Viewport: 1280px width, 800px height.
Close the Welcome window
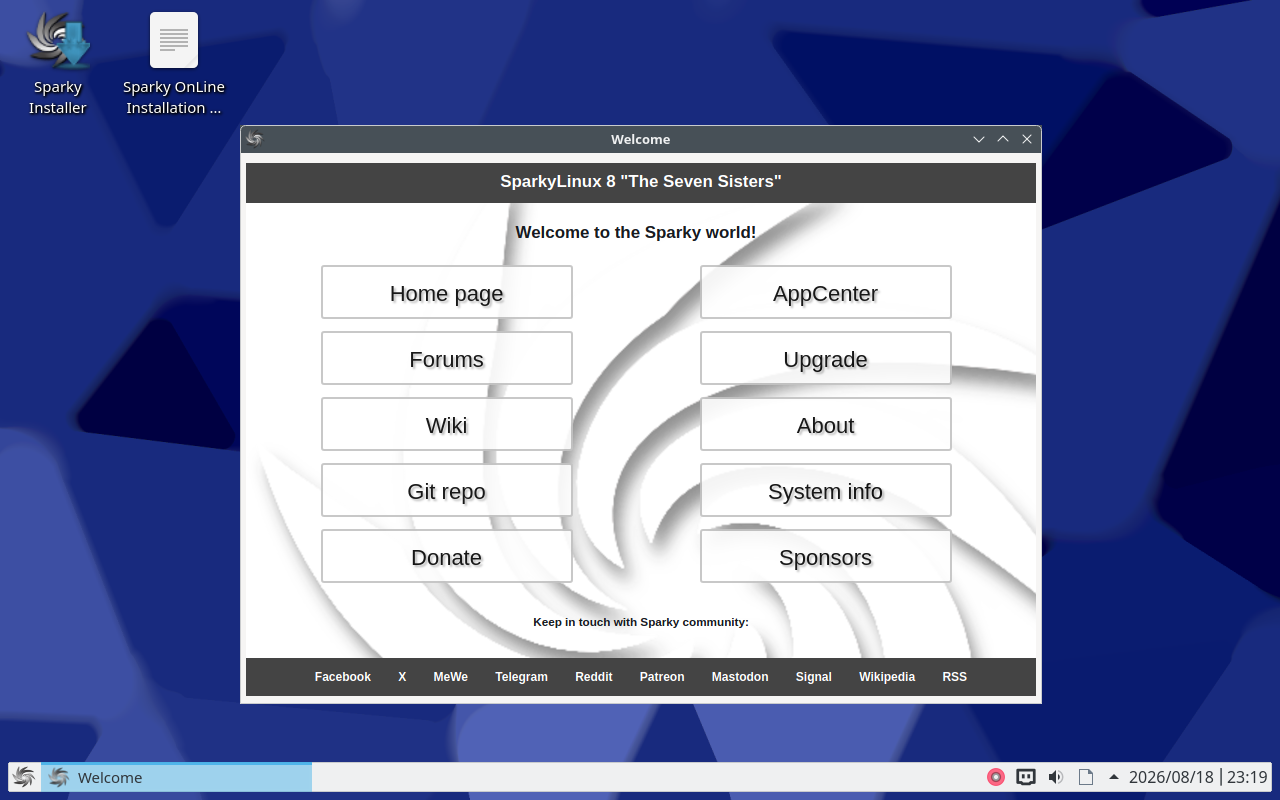tap(1027, 139)
